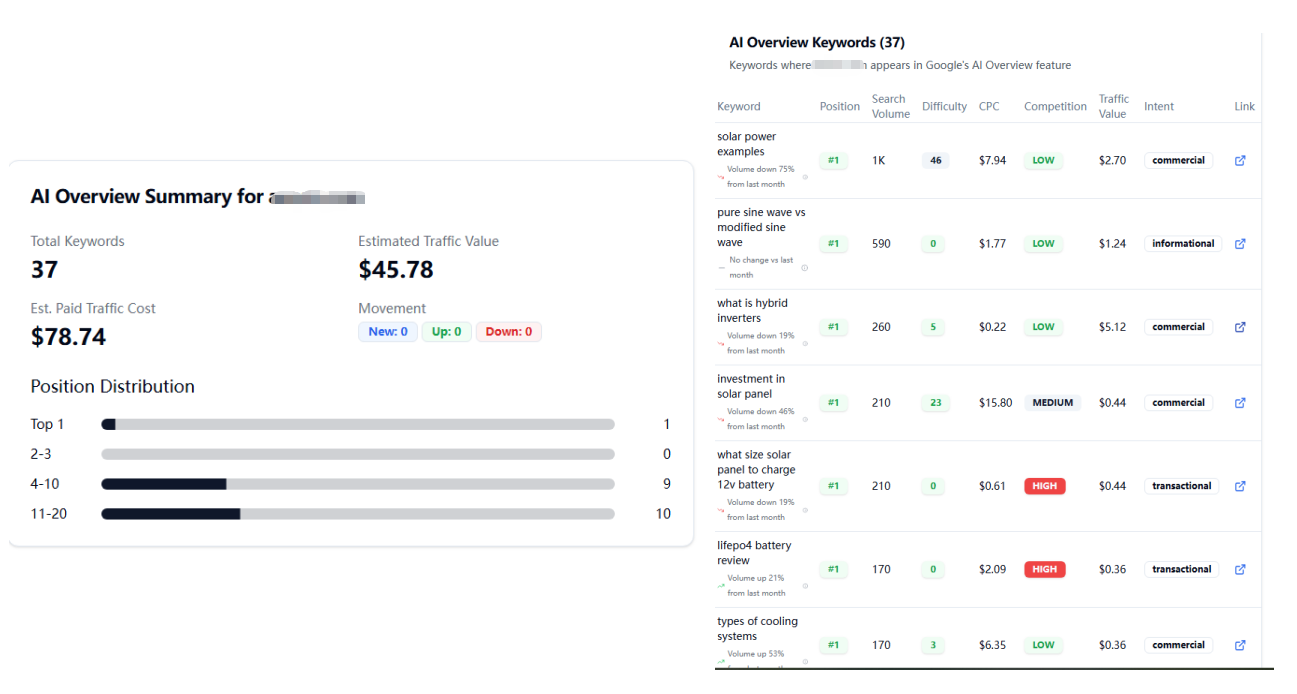
Task: Sort table by Difficulty column header
Action: [944, 106]
